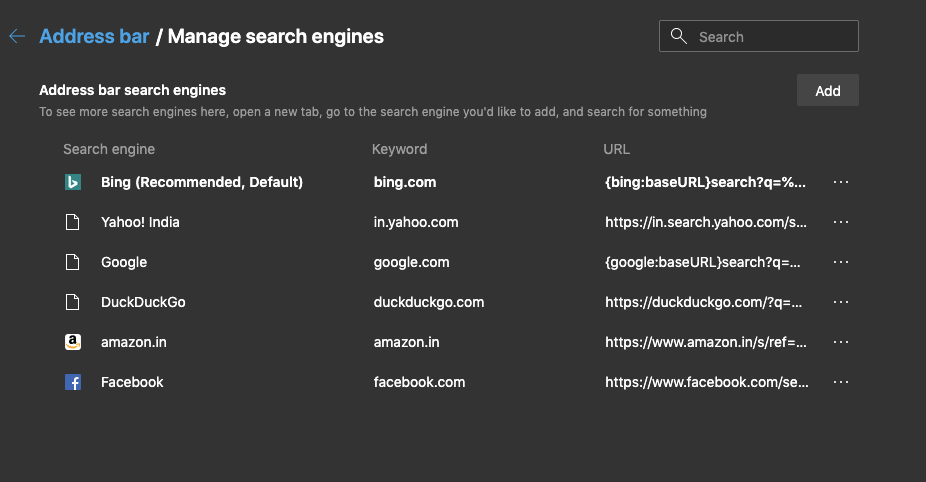Add a new search engine
The width and height of the screenshot is (926, 482).
tap(827, 91)
